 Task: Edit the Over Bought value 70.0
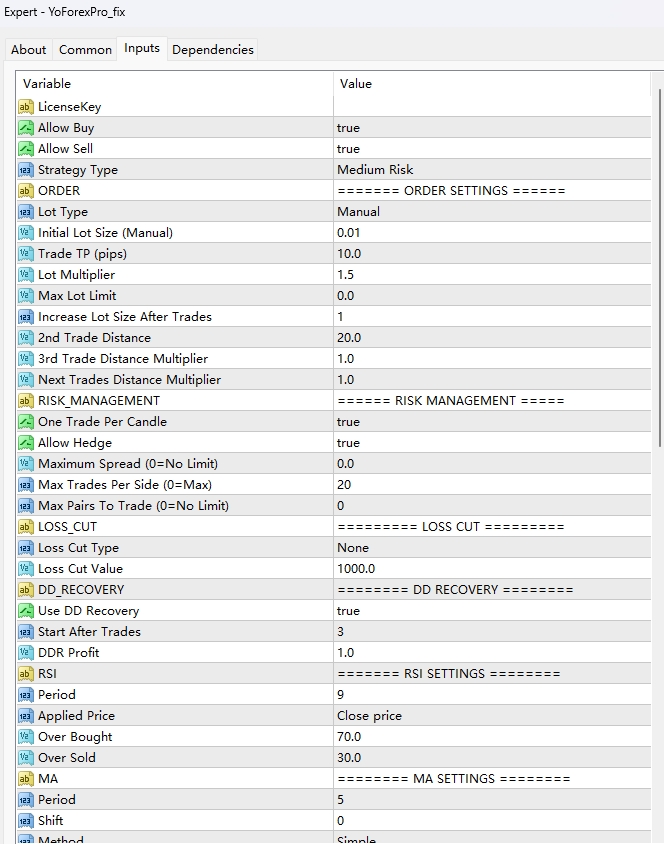[492, 736]
